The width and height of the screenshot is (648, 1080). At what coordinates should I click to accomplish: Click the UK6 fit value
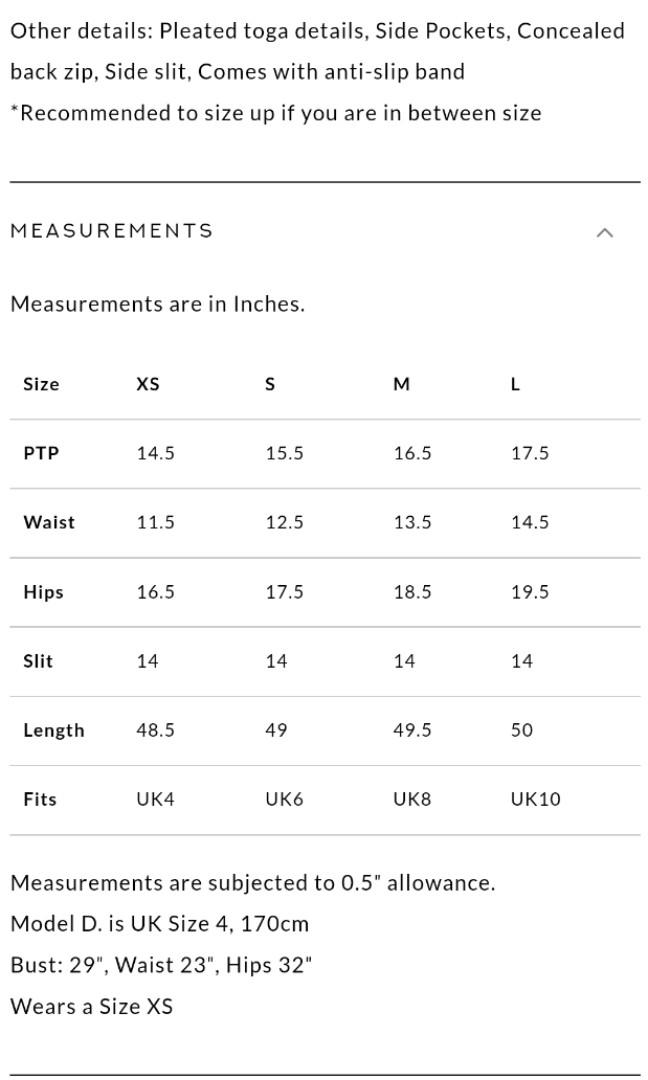coord(284,799)
